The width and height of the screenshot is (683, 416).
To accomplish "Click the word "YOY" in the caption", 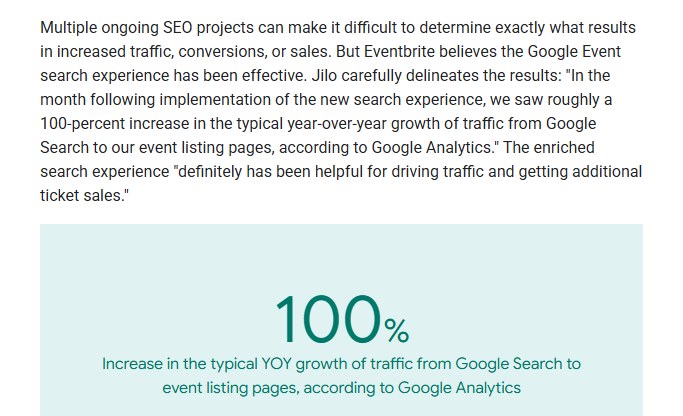I will point(276,364).
